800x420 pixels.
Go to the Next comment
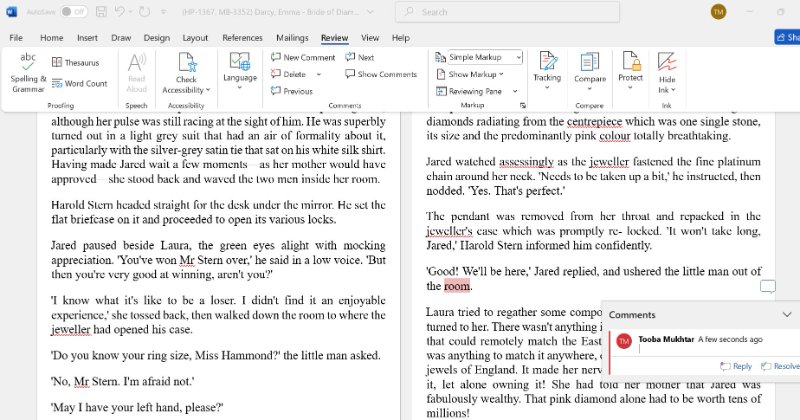pos(360,58)
